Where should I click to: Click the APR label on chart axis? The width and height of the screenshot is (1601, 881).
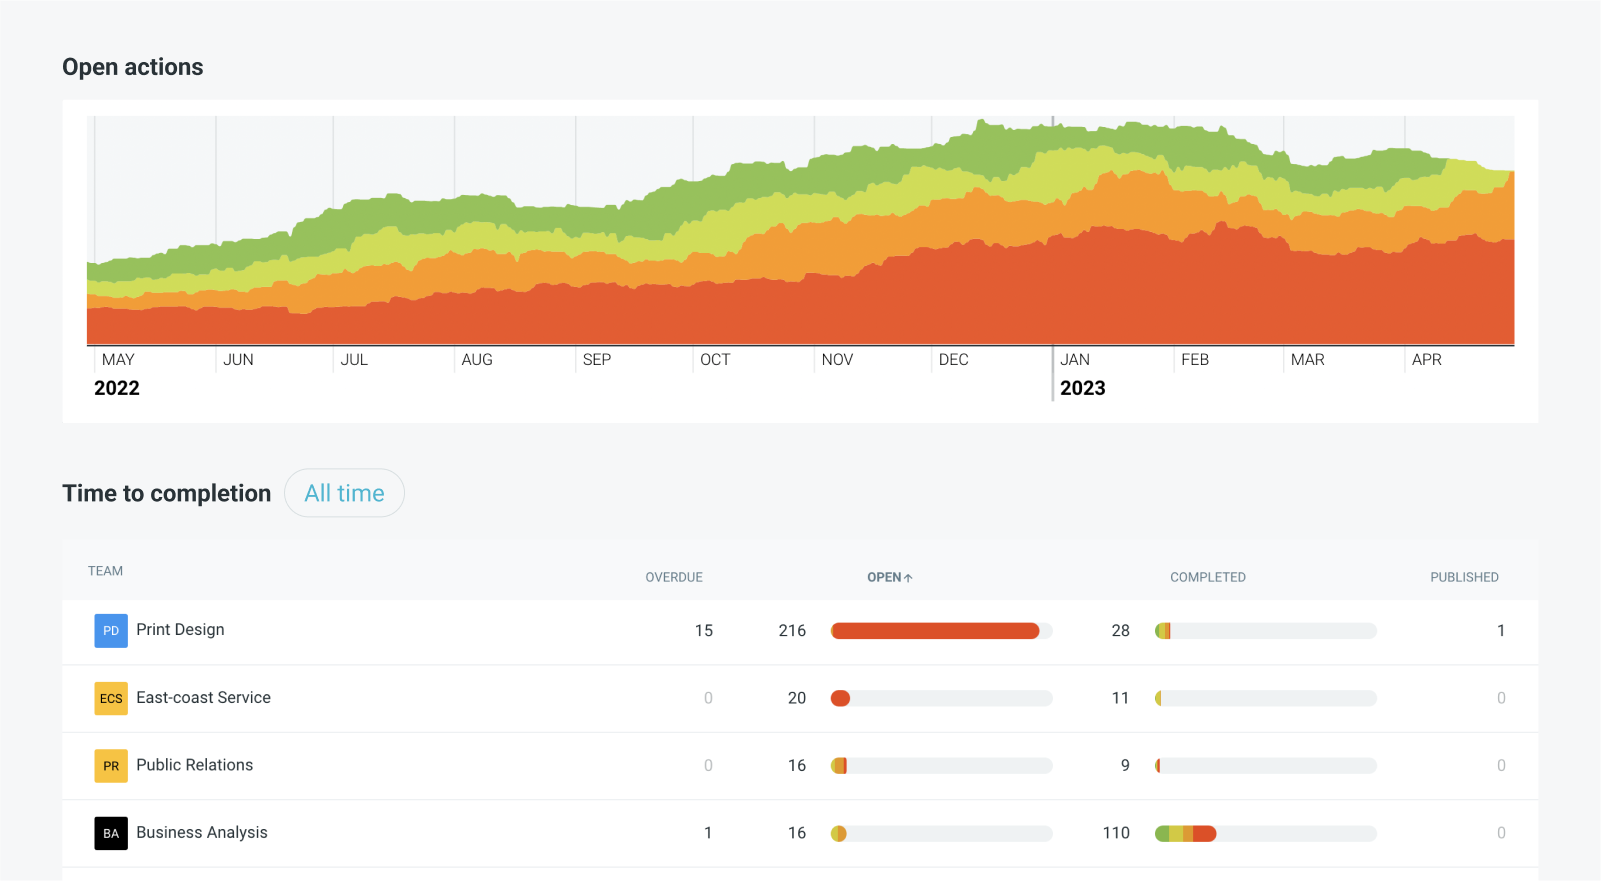(x=1427, y=360)
